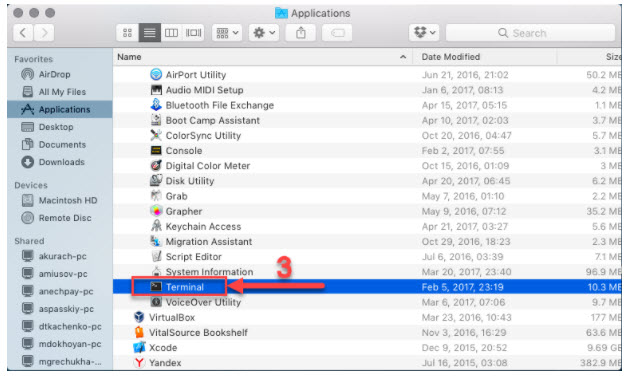Open AirDrop in the sidebar
Viewport: 626px width, 377px height.
[x=54, y=74]
